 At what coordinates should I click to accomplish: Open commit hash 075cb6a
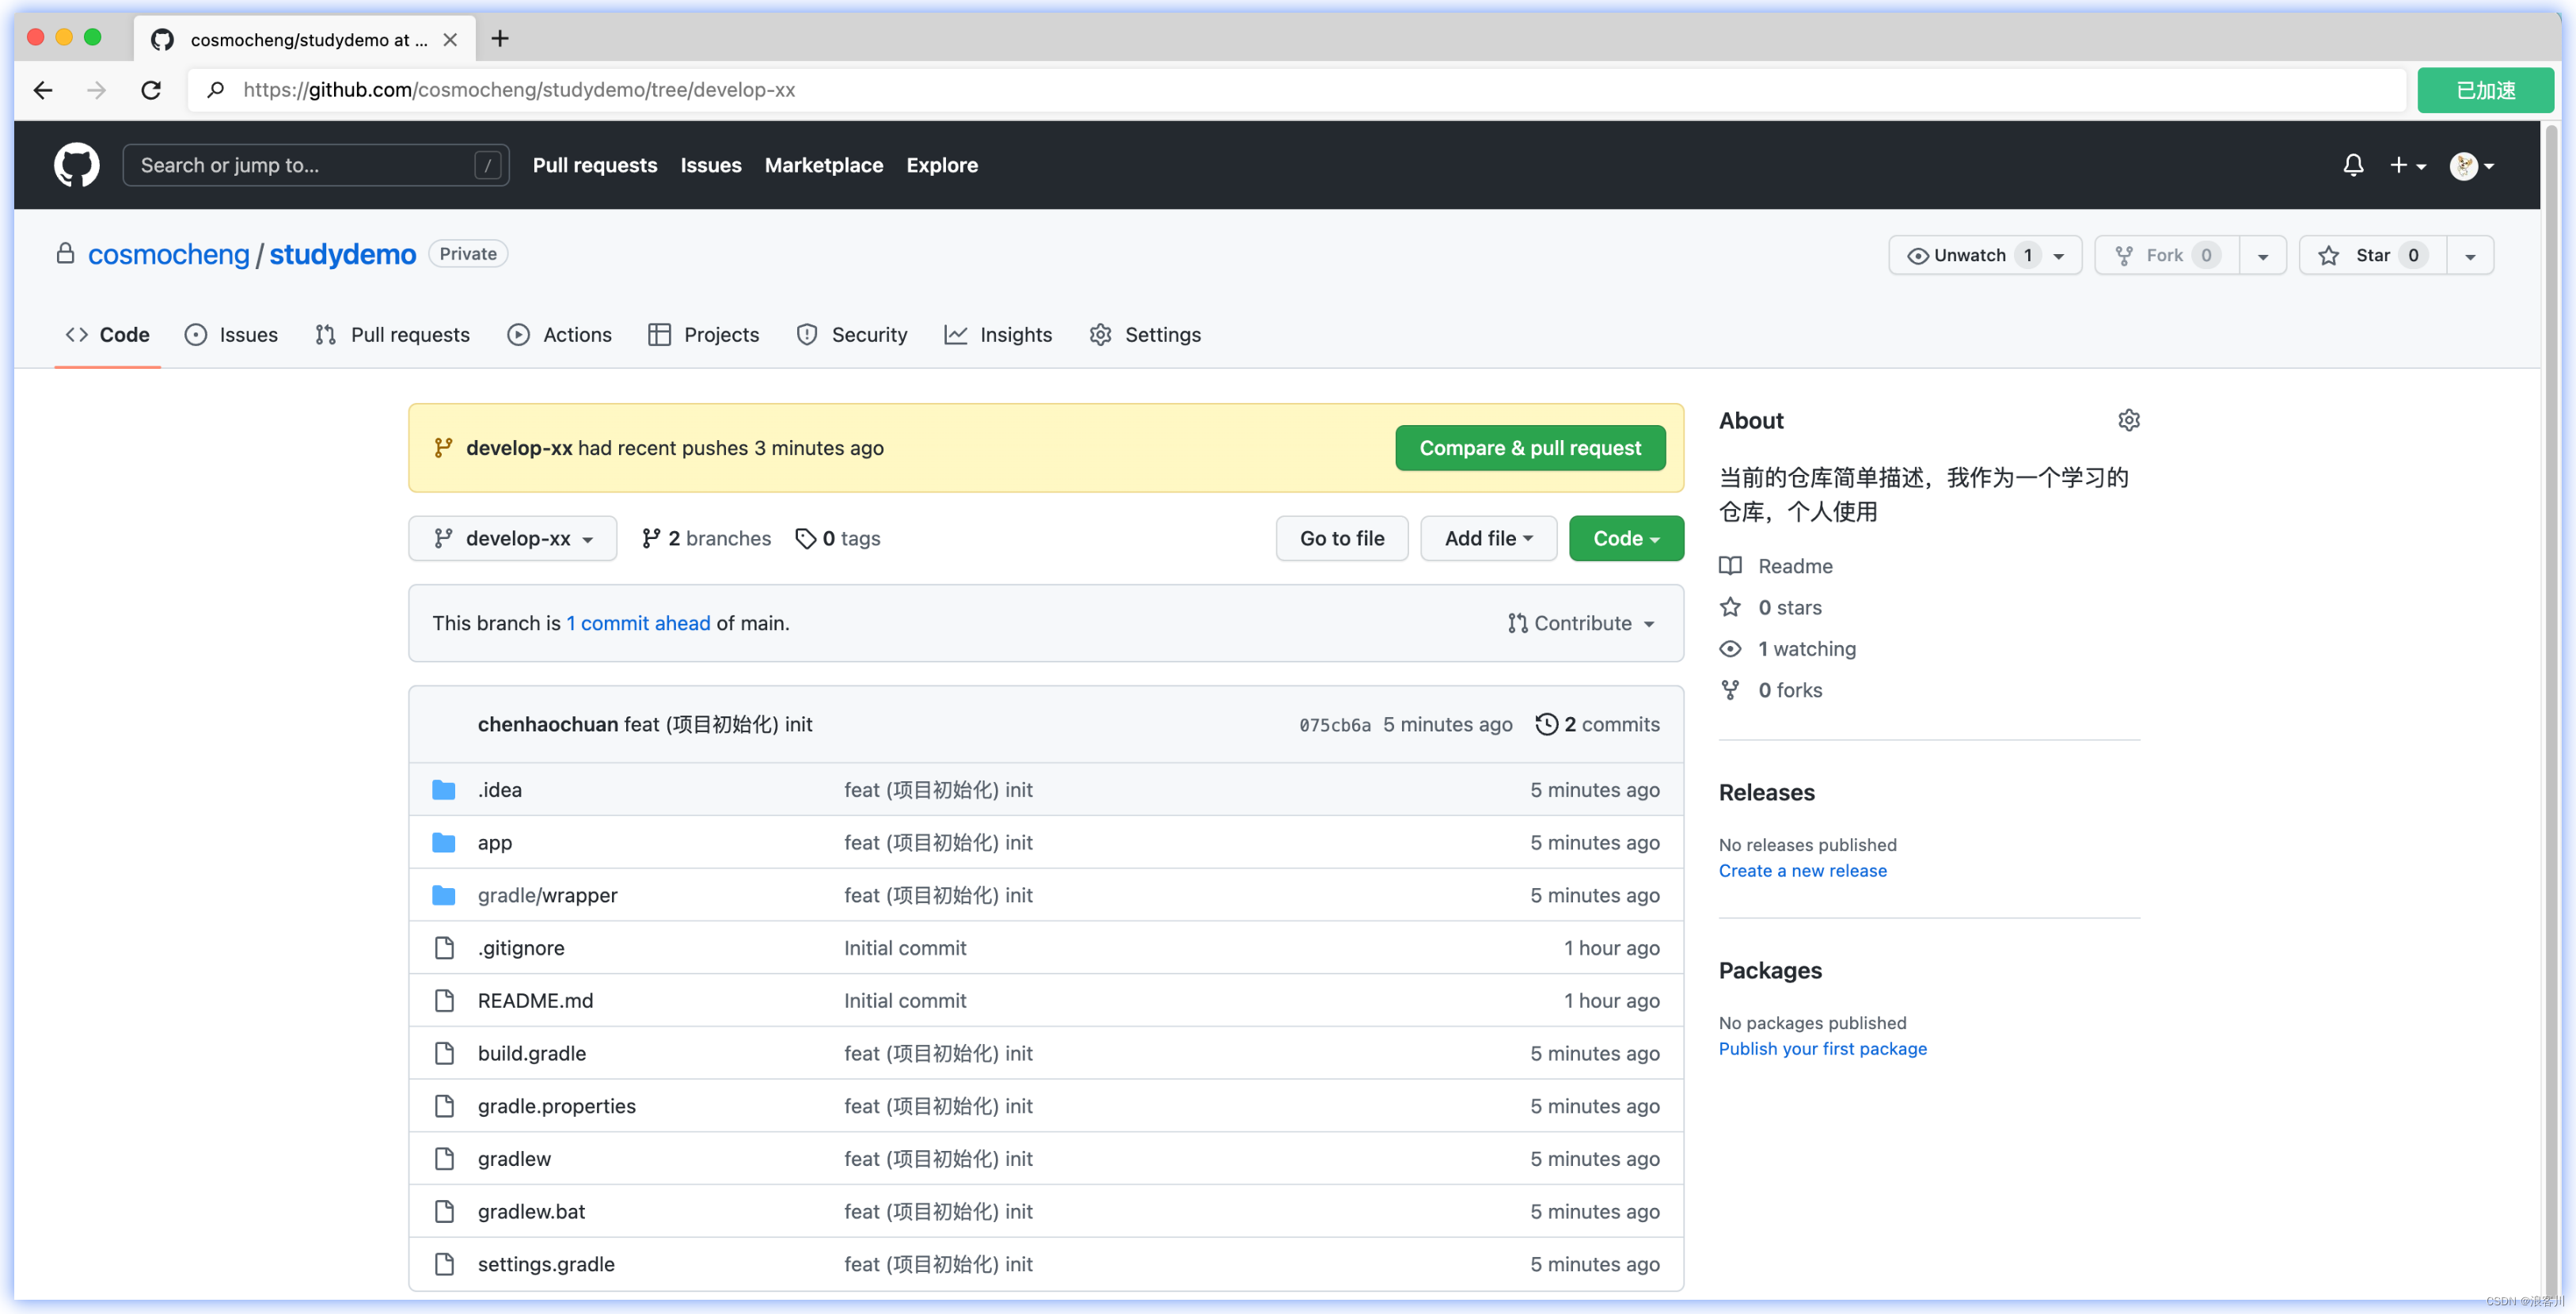[1335, 725]
